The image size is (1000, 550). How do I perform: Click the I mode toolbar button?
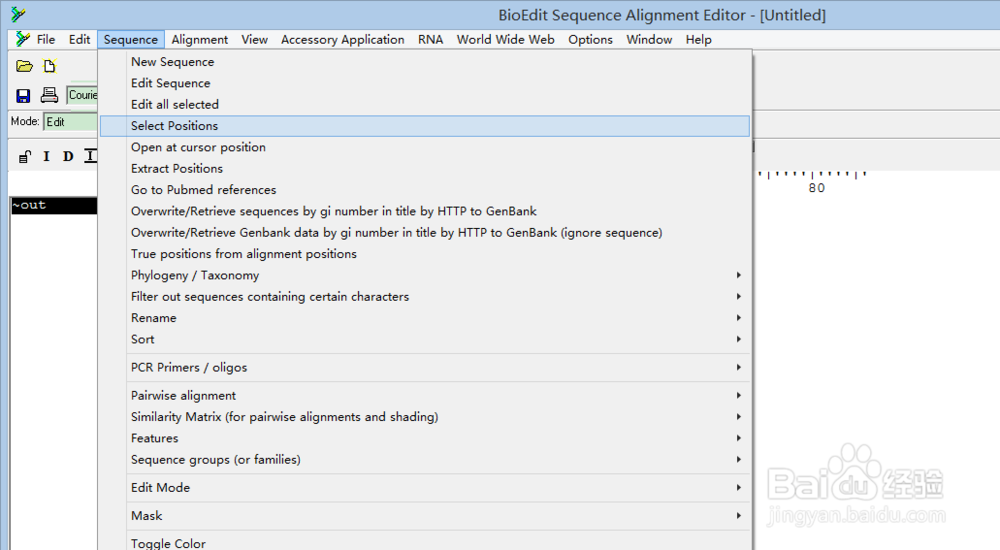tap(46, 156)
